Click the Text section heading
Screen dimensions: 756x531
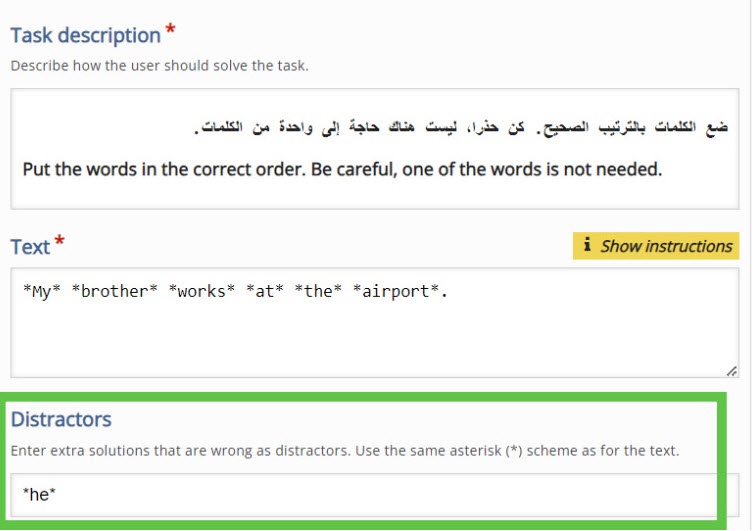30,246
